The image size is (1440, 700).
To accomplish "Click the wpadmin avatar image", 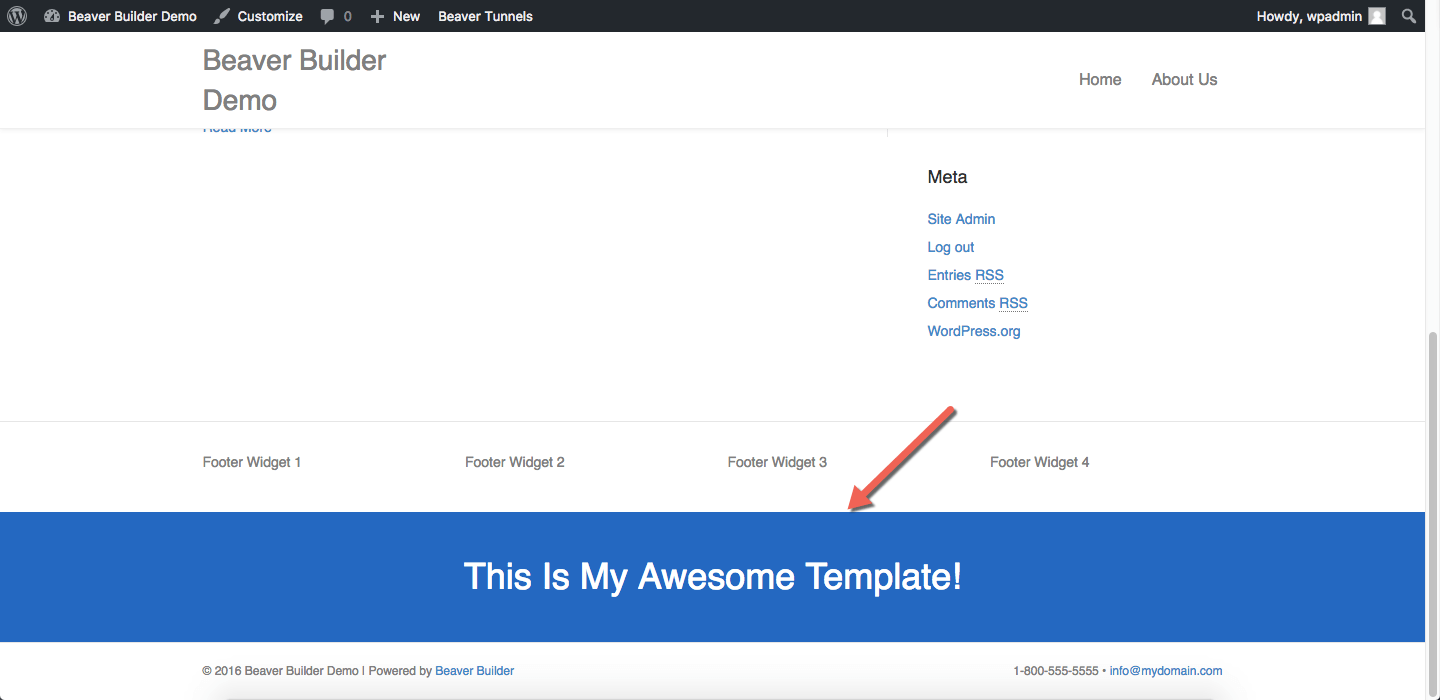I will [1376, 15].
